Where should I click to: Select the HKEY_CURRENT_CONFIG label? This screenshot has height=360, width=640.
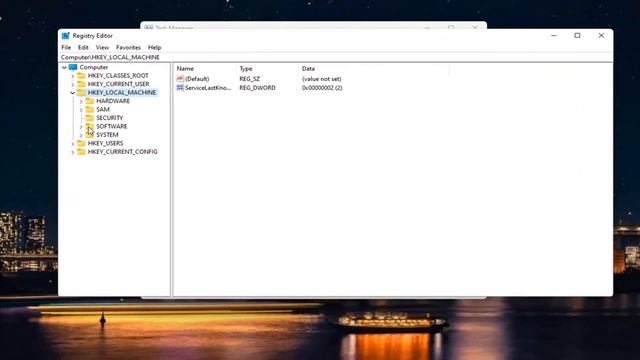122,152
